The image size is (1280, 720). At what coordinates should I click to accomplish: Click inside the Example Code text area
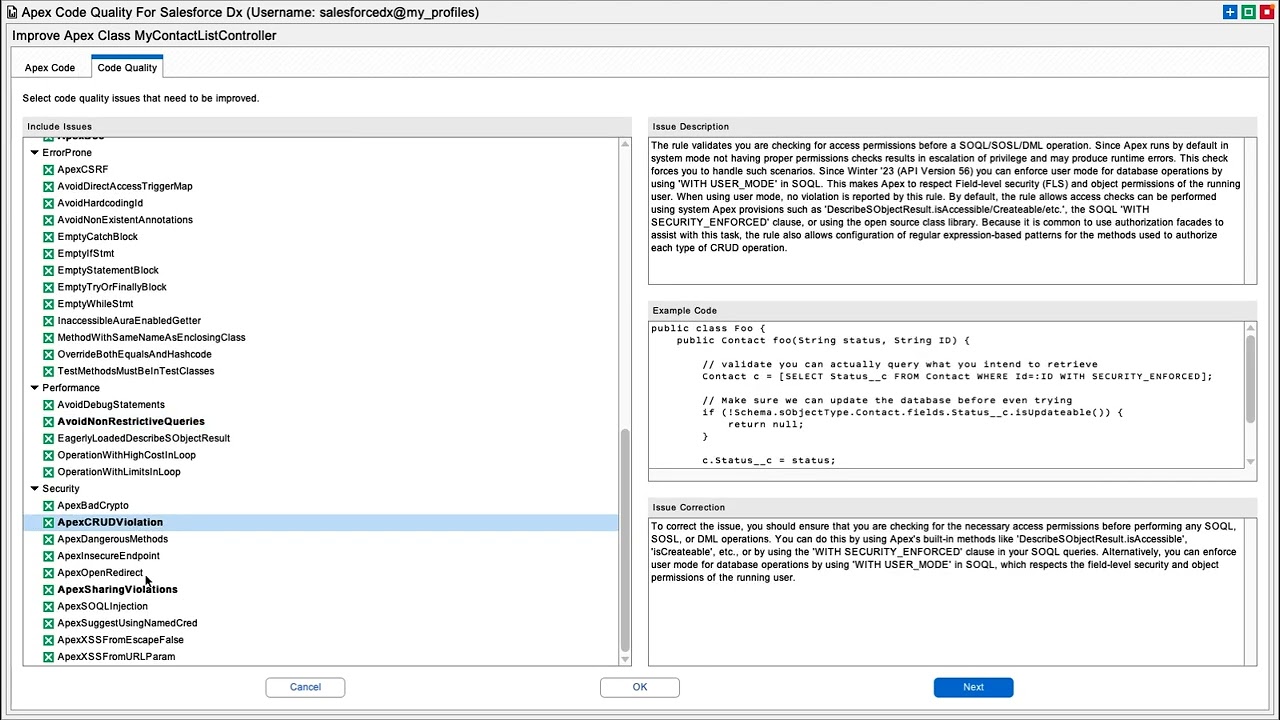(946, 394)
